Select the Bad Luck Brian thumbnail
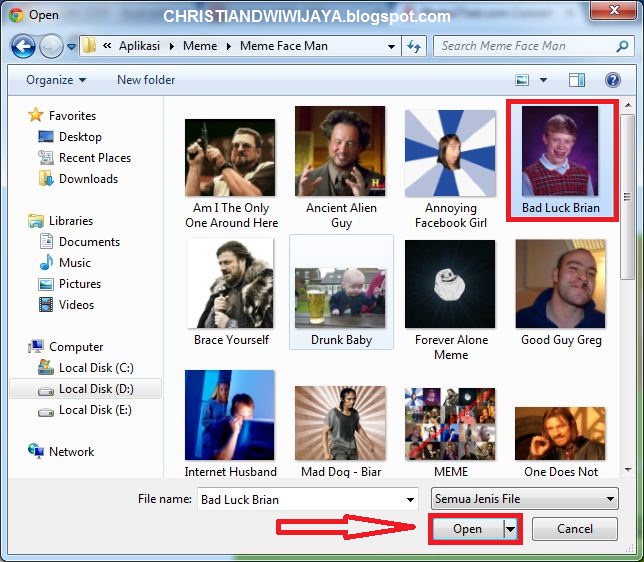Viewport: 644px width, 562px height. [x=560, y=151]
